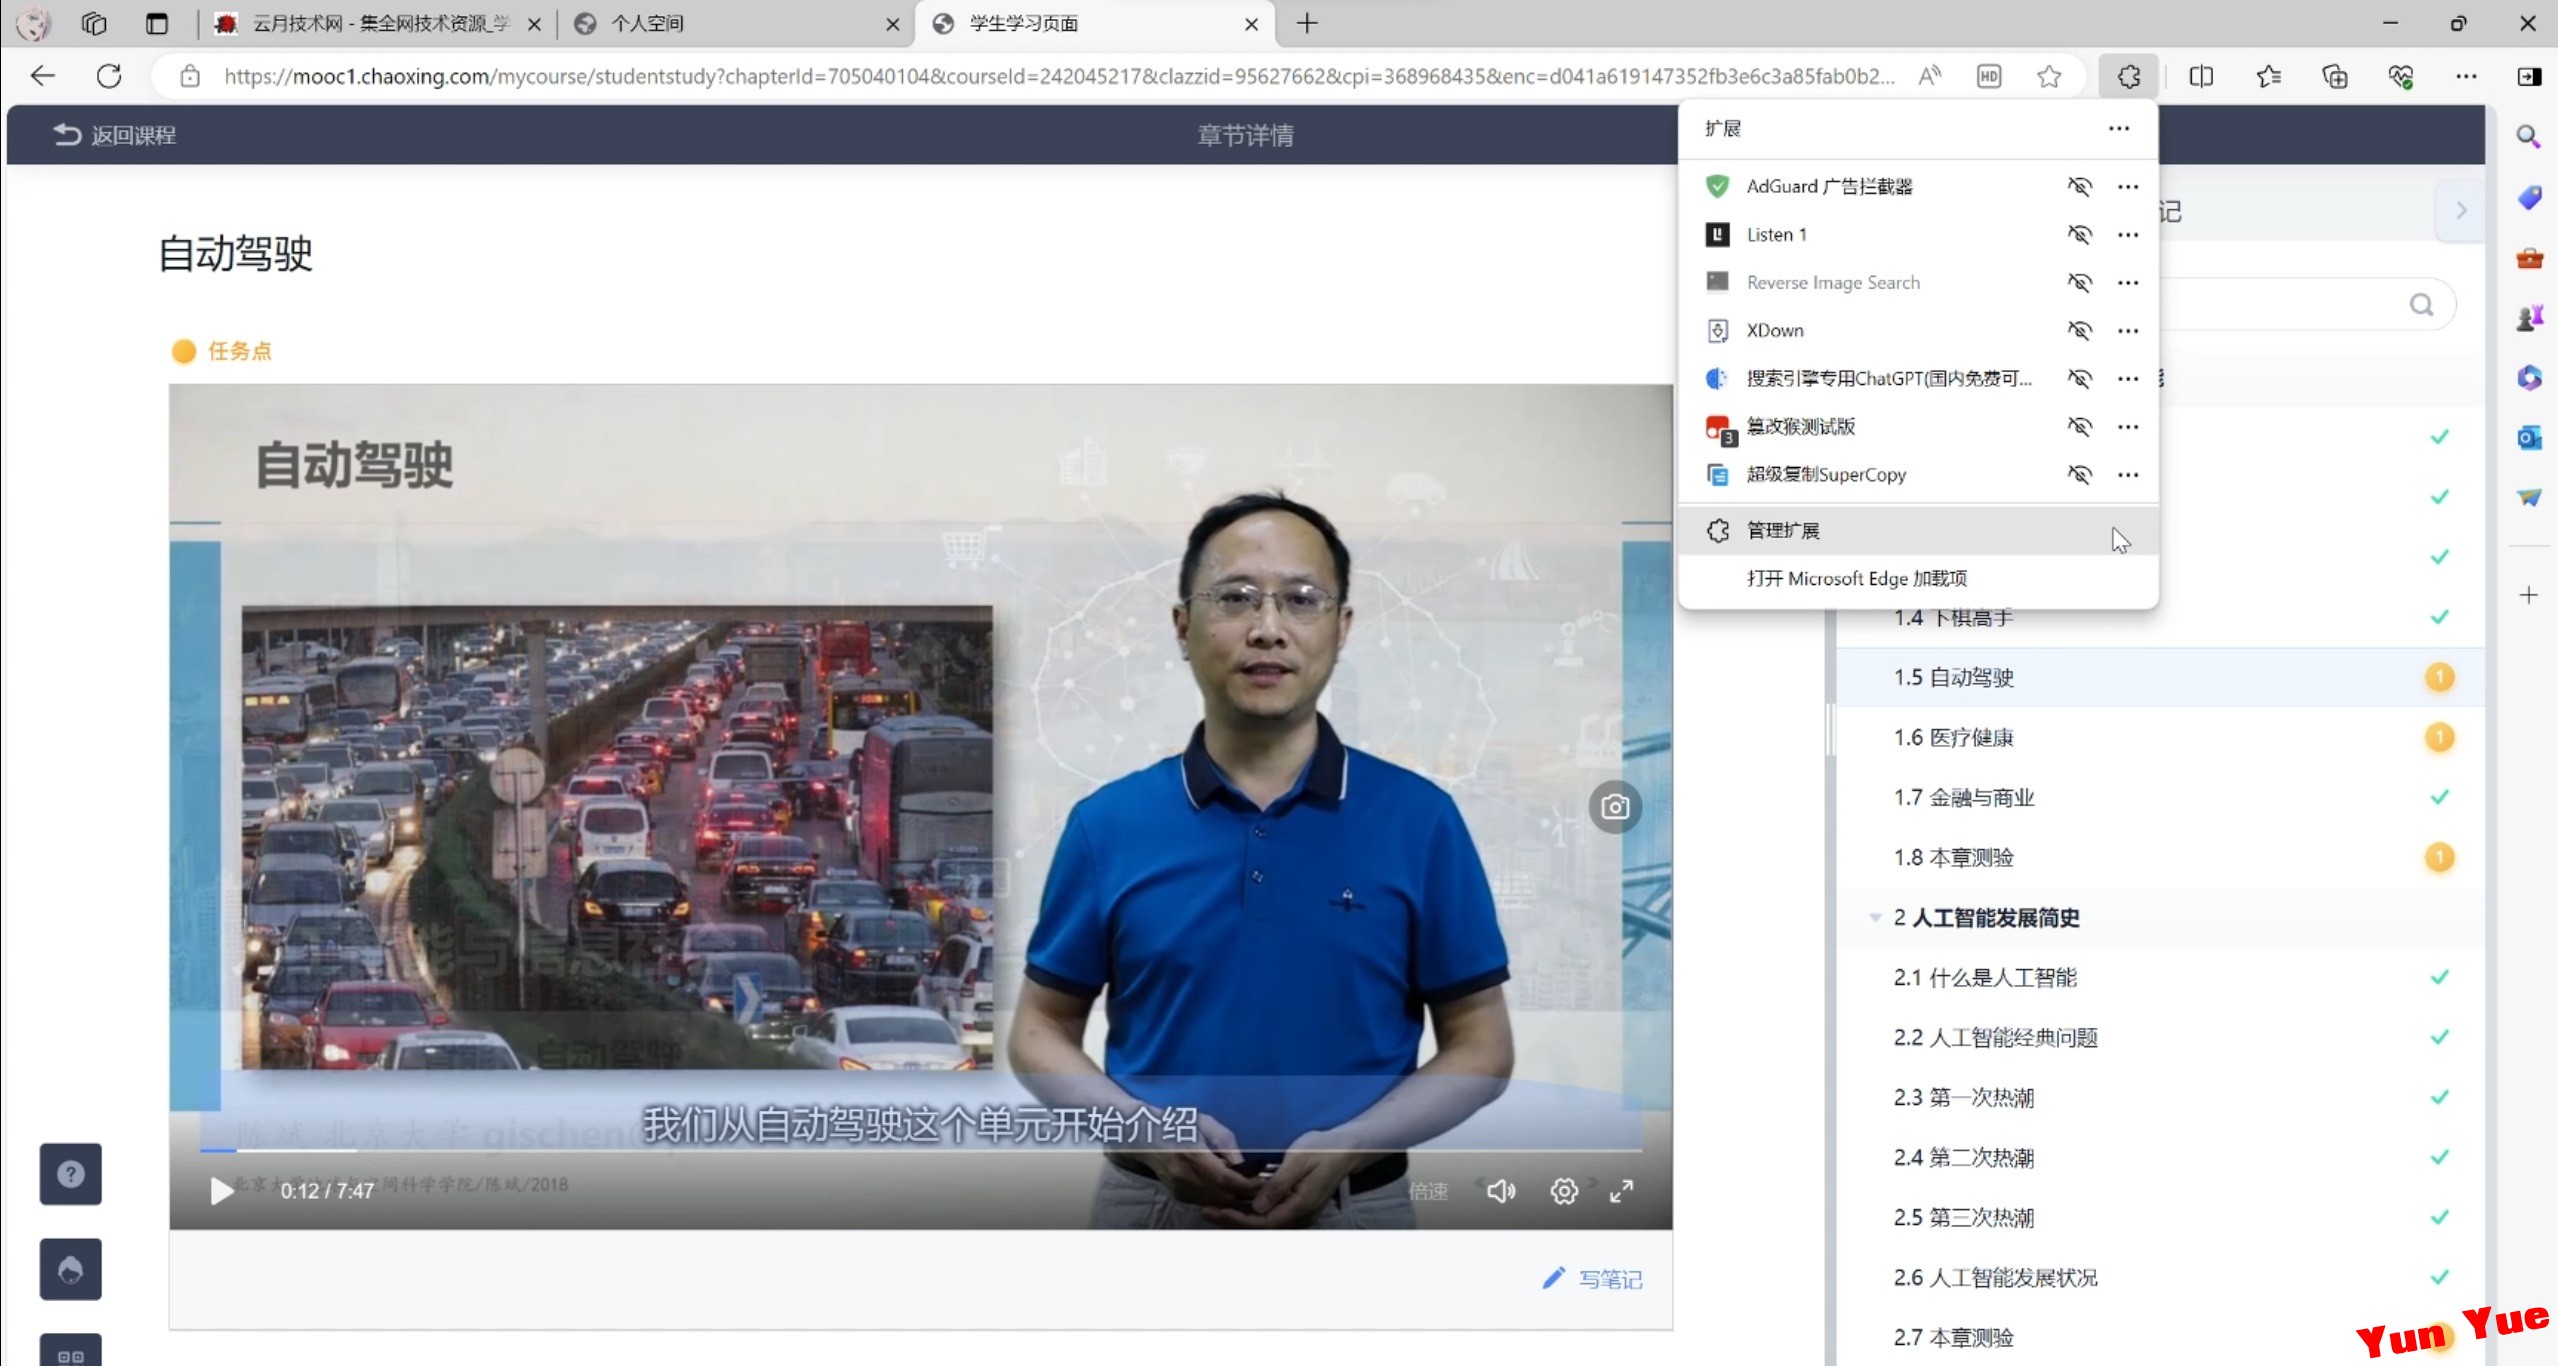Open video settings gear
Viewport: 2558px width, 1366px height.
1563,1190
